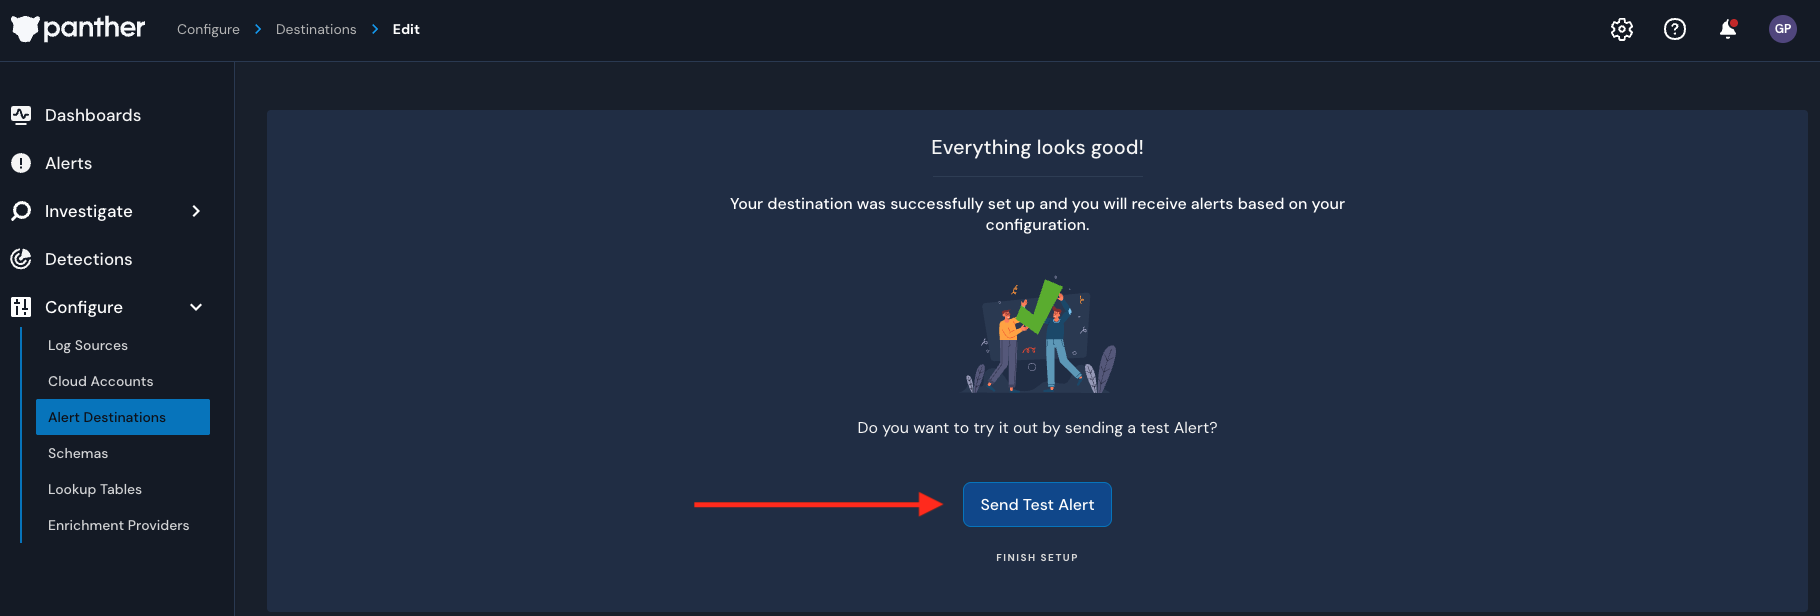Viewport: 1820px width, 616px height.
Task: Open Schemas
Action: [x=78, y=453]
